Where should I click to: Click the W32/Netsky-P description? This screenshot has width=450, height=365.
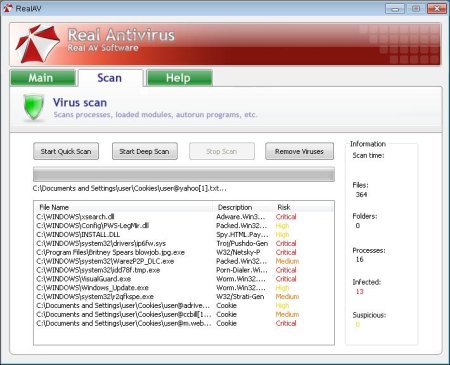coord(238,252)
